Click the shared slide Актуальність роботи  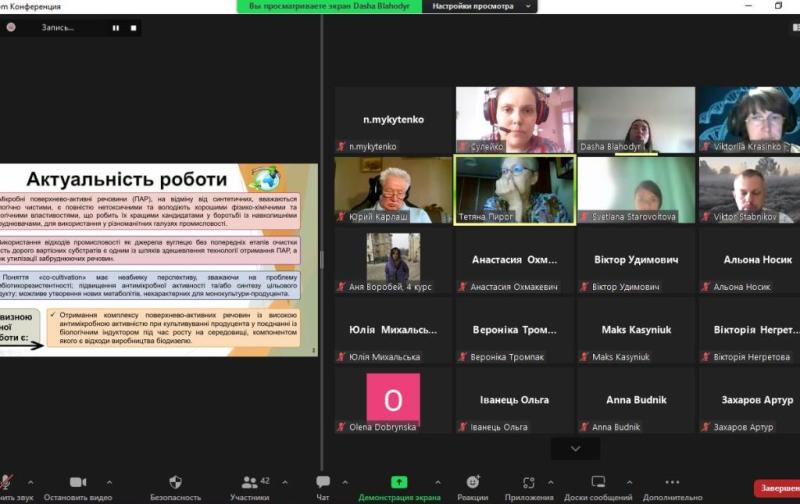[159, 260]
